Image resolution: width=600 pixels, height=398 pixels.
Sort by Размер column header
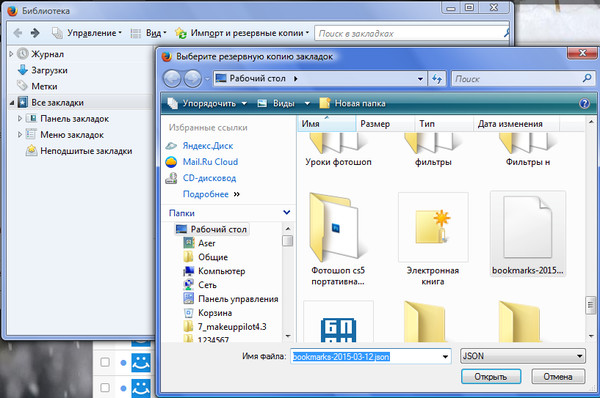385,124
